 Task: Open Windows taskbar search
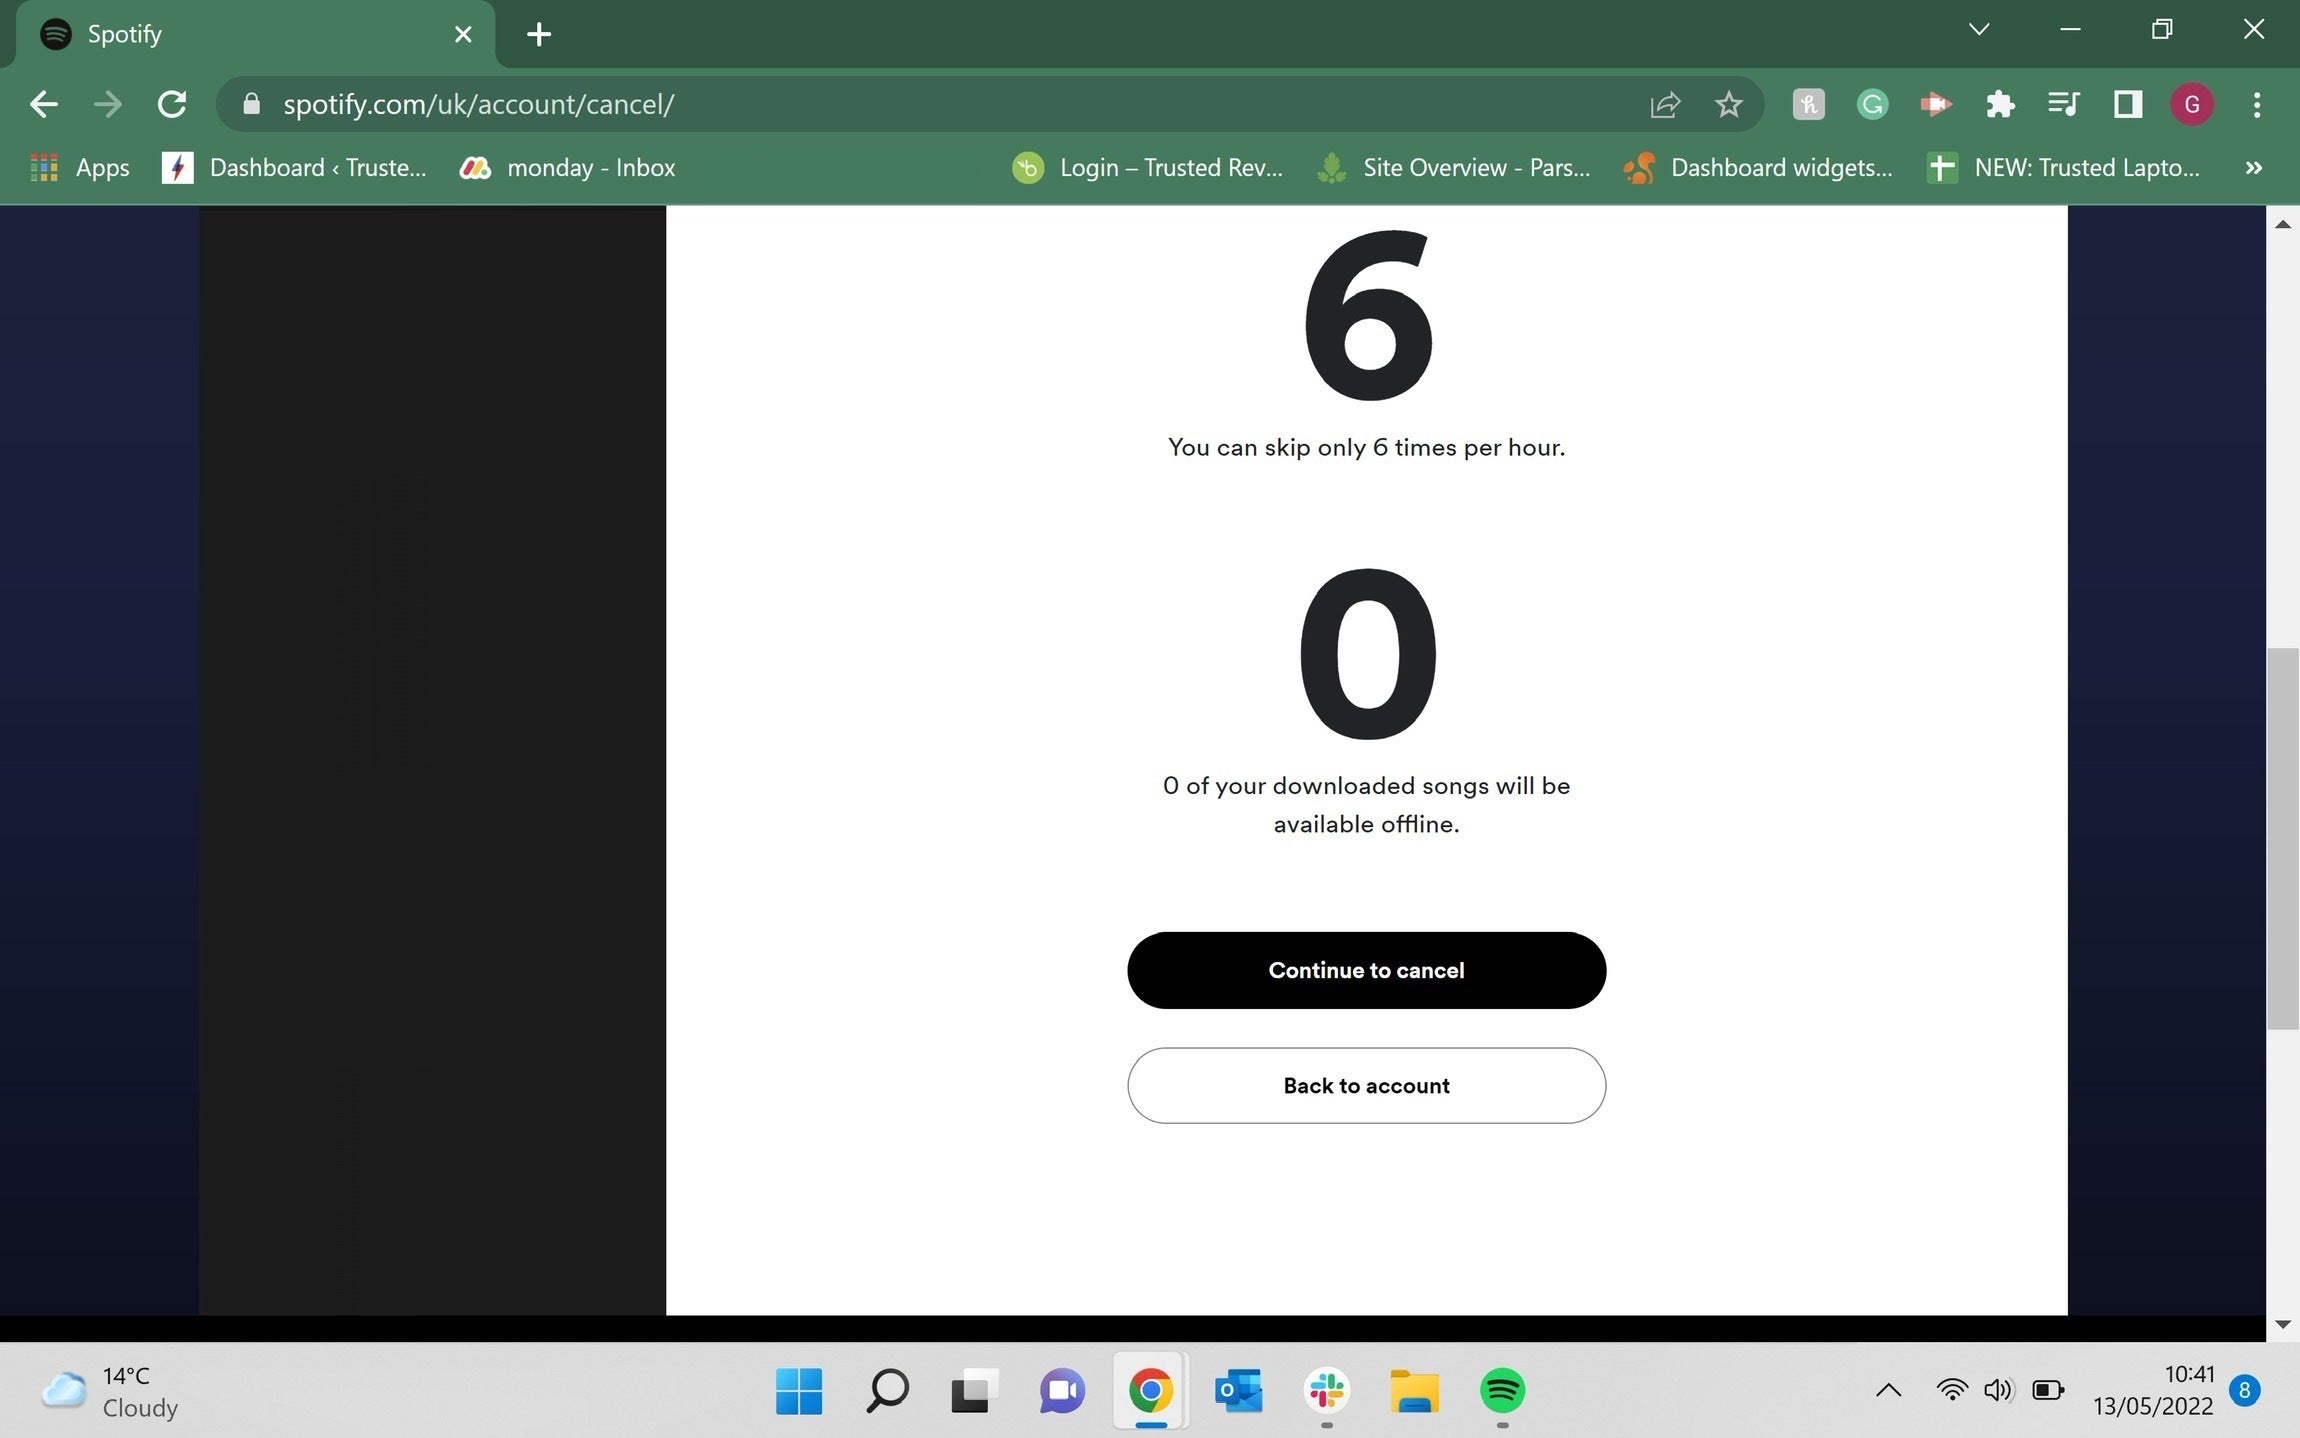pyautogui.click(x=886, y=1390)
